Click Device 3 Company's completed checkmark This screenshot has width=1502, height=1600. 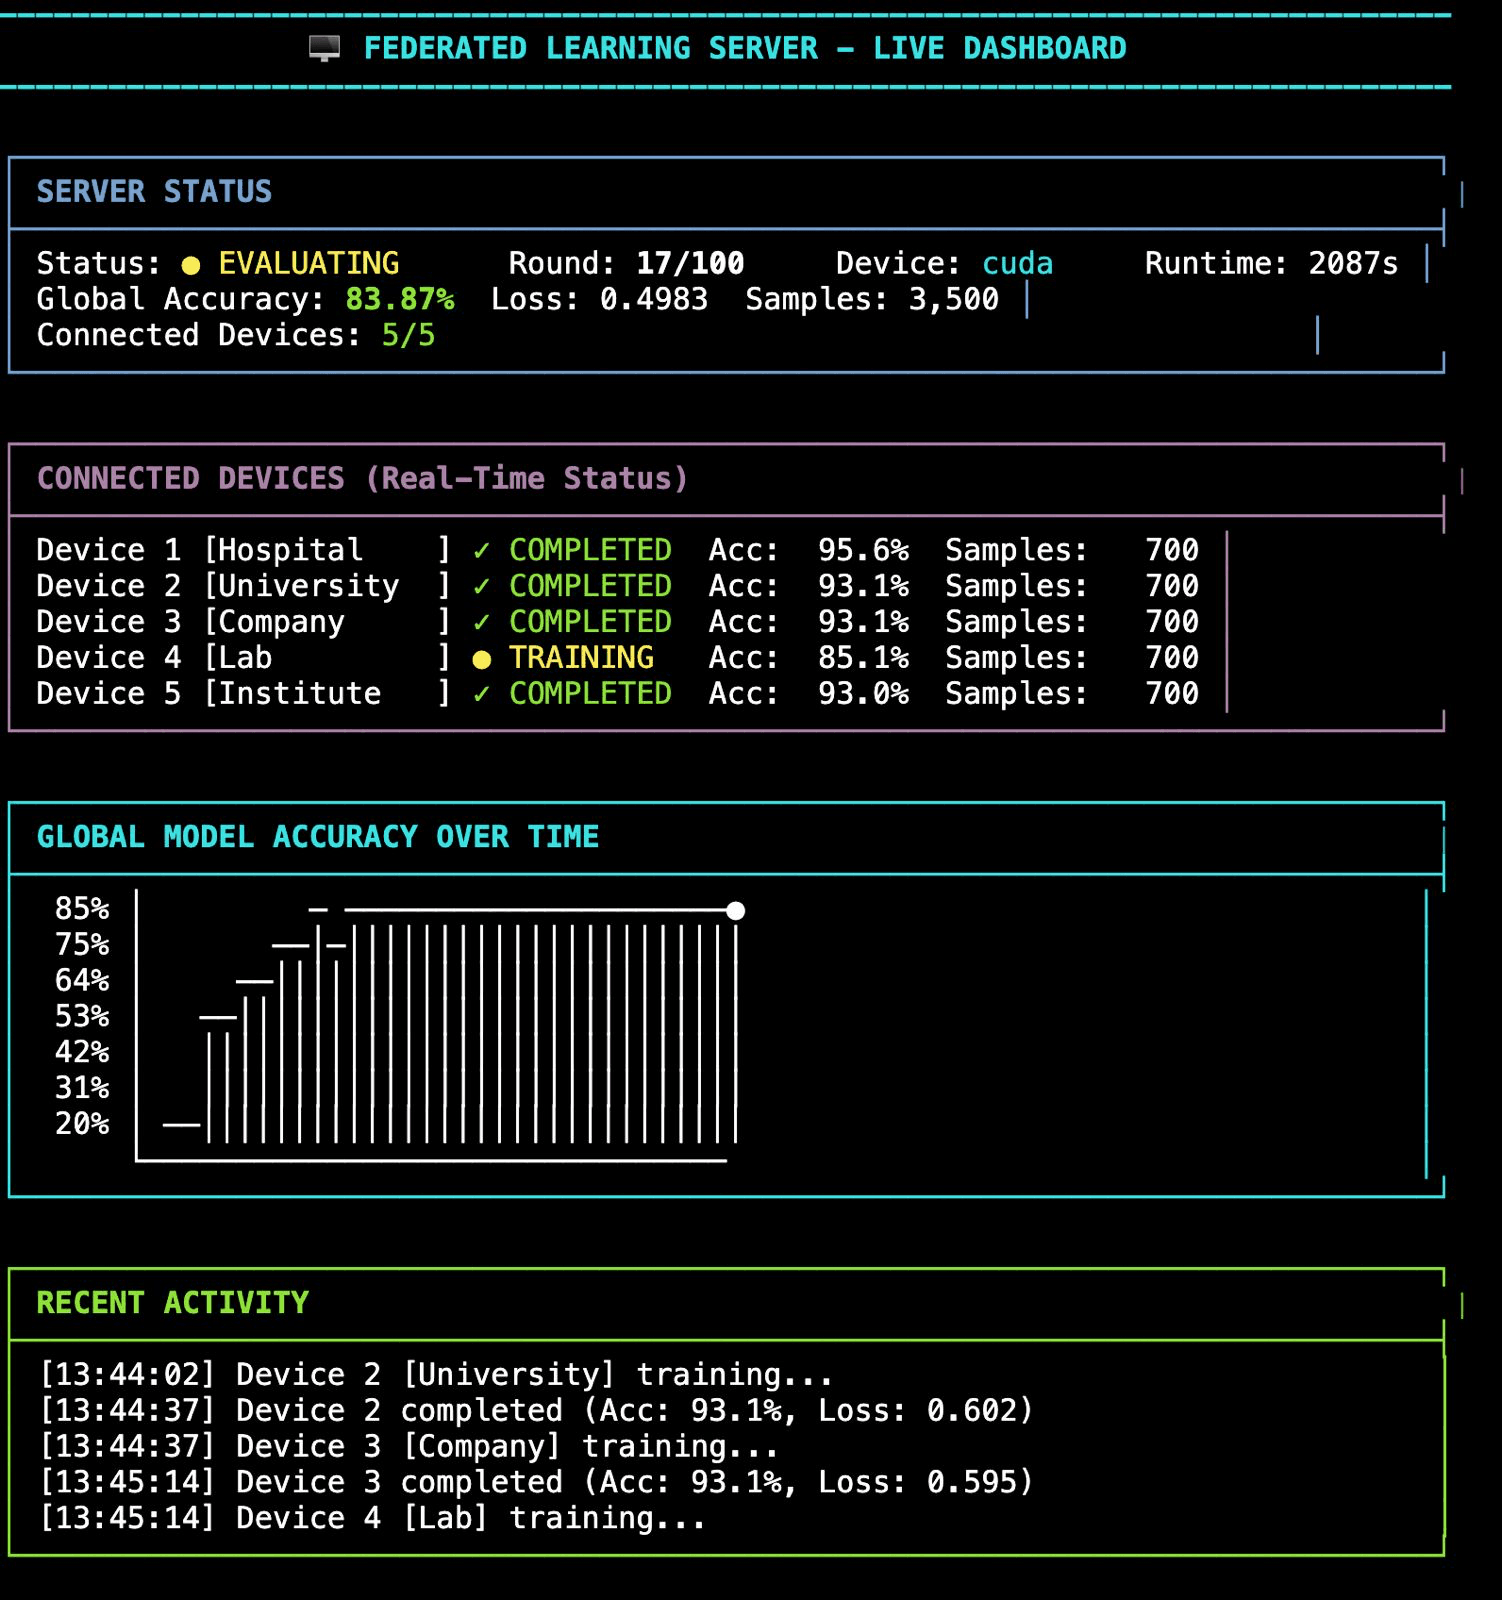pyautogui.click(x=482, y=623)
